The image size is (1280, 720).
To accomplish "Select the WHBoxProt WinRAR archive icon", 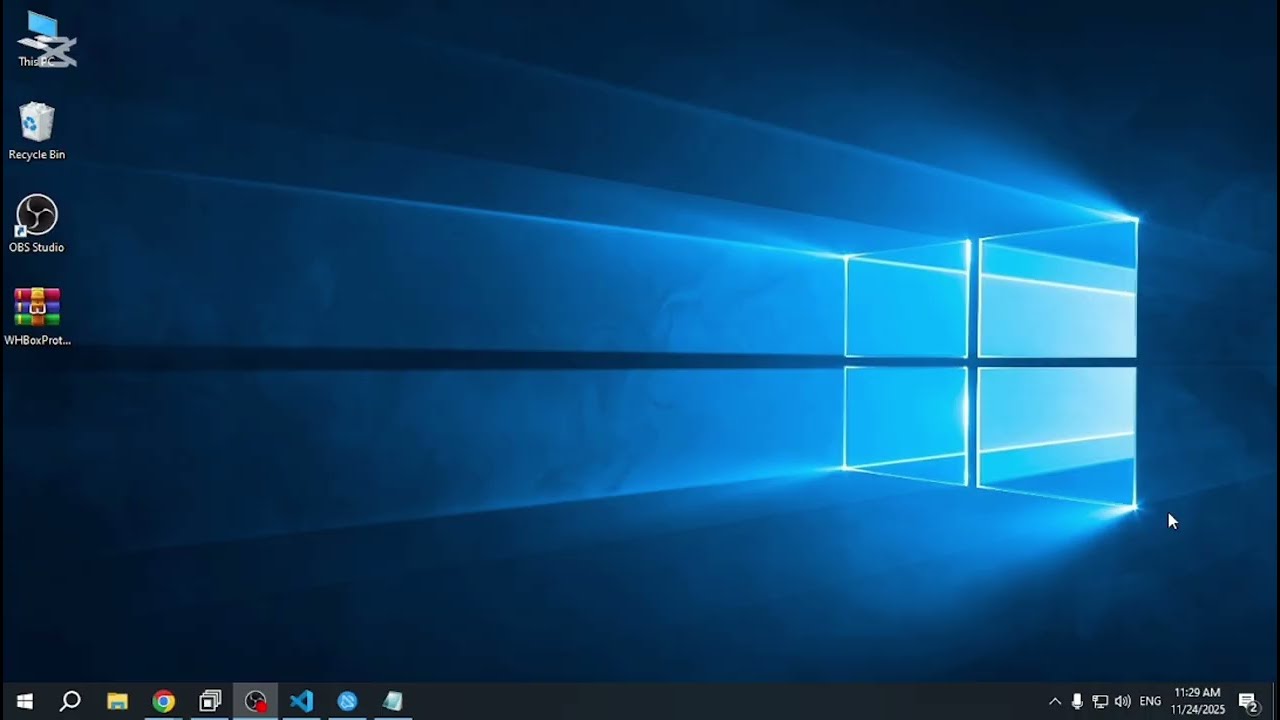I will (37, 317).
